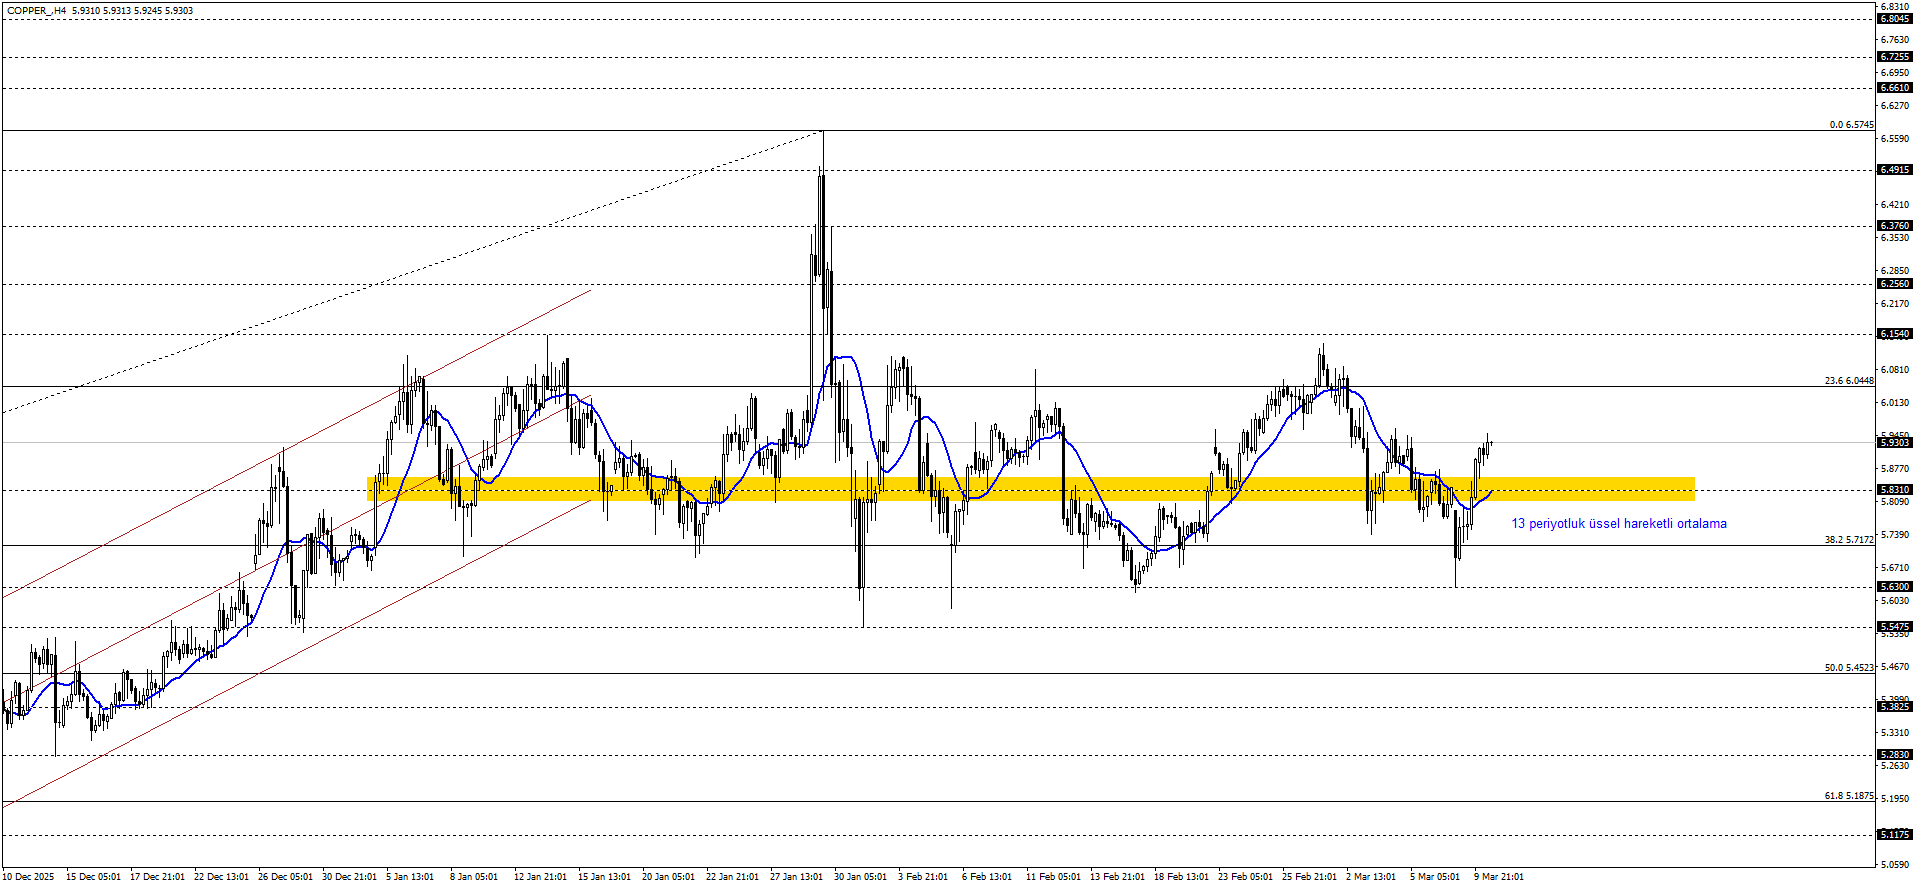Viewport: 1916px width, 888px height.
Task: Click the 6.8045 price level tag
Action: [1895, 19]
